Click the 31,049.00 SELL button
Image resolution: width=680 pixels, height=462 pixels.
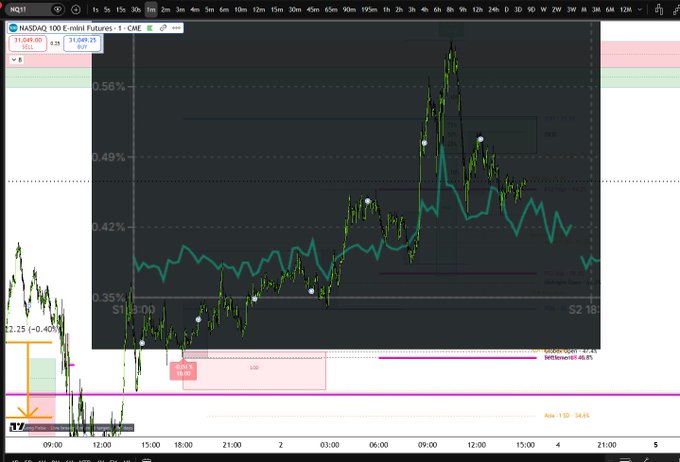[x=28, y=43]
